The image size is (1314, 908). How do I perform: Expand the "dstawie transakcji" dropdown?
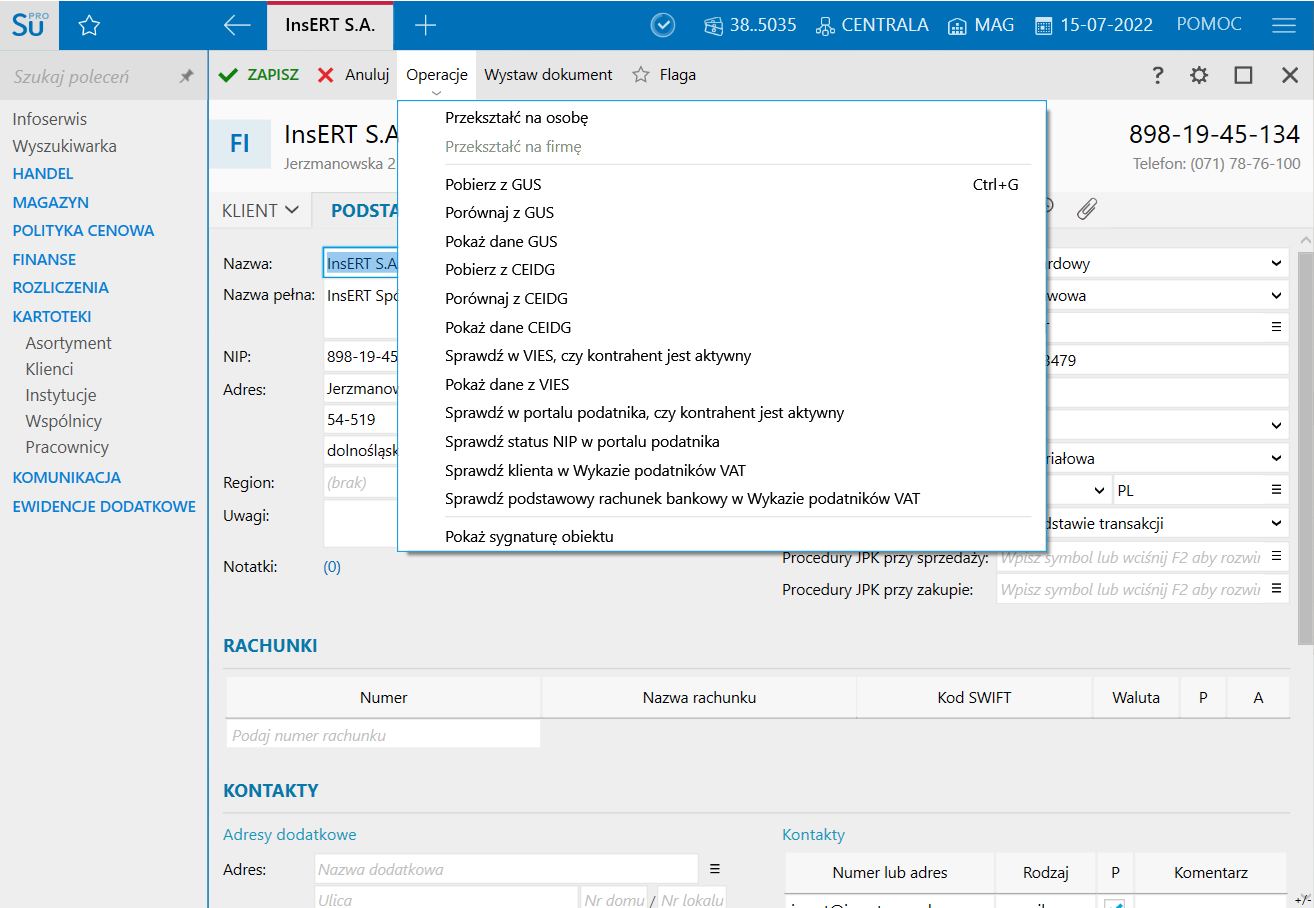click(x=1276, y=523)
